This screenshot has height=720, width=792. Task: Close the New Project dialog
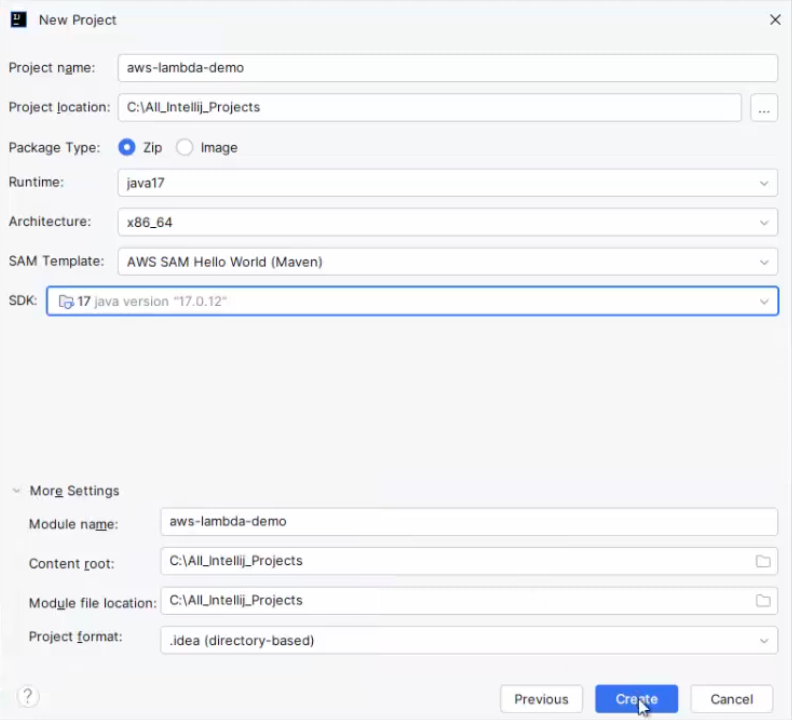(x=775, y=20)
